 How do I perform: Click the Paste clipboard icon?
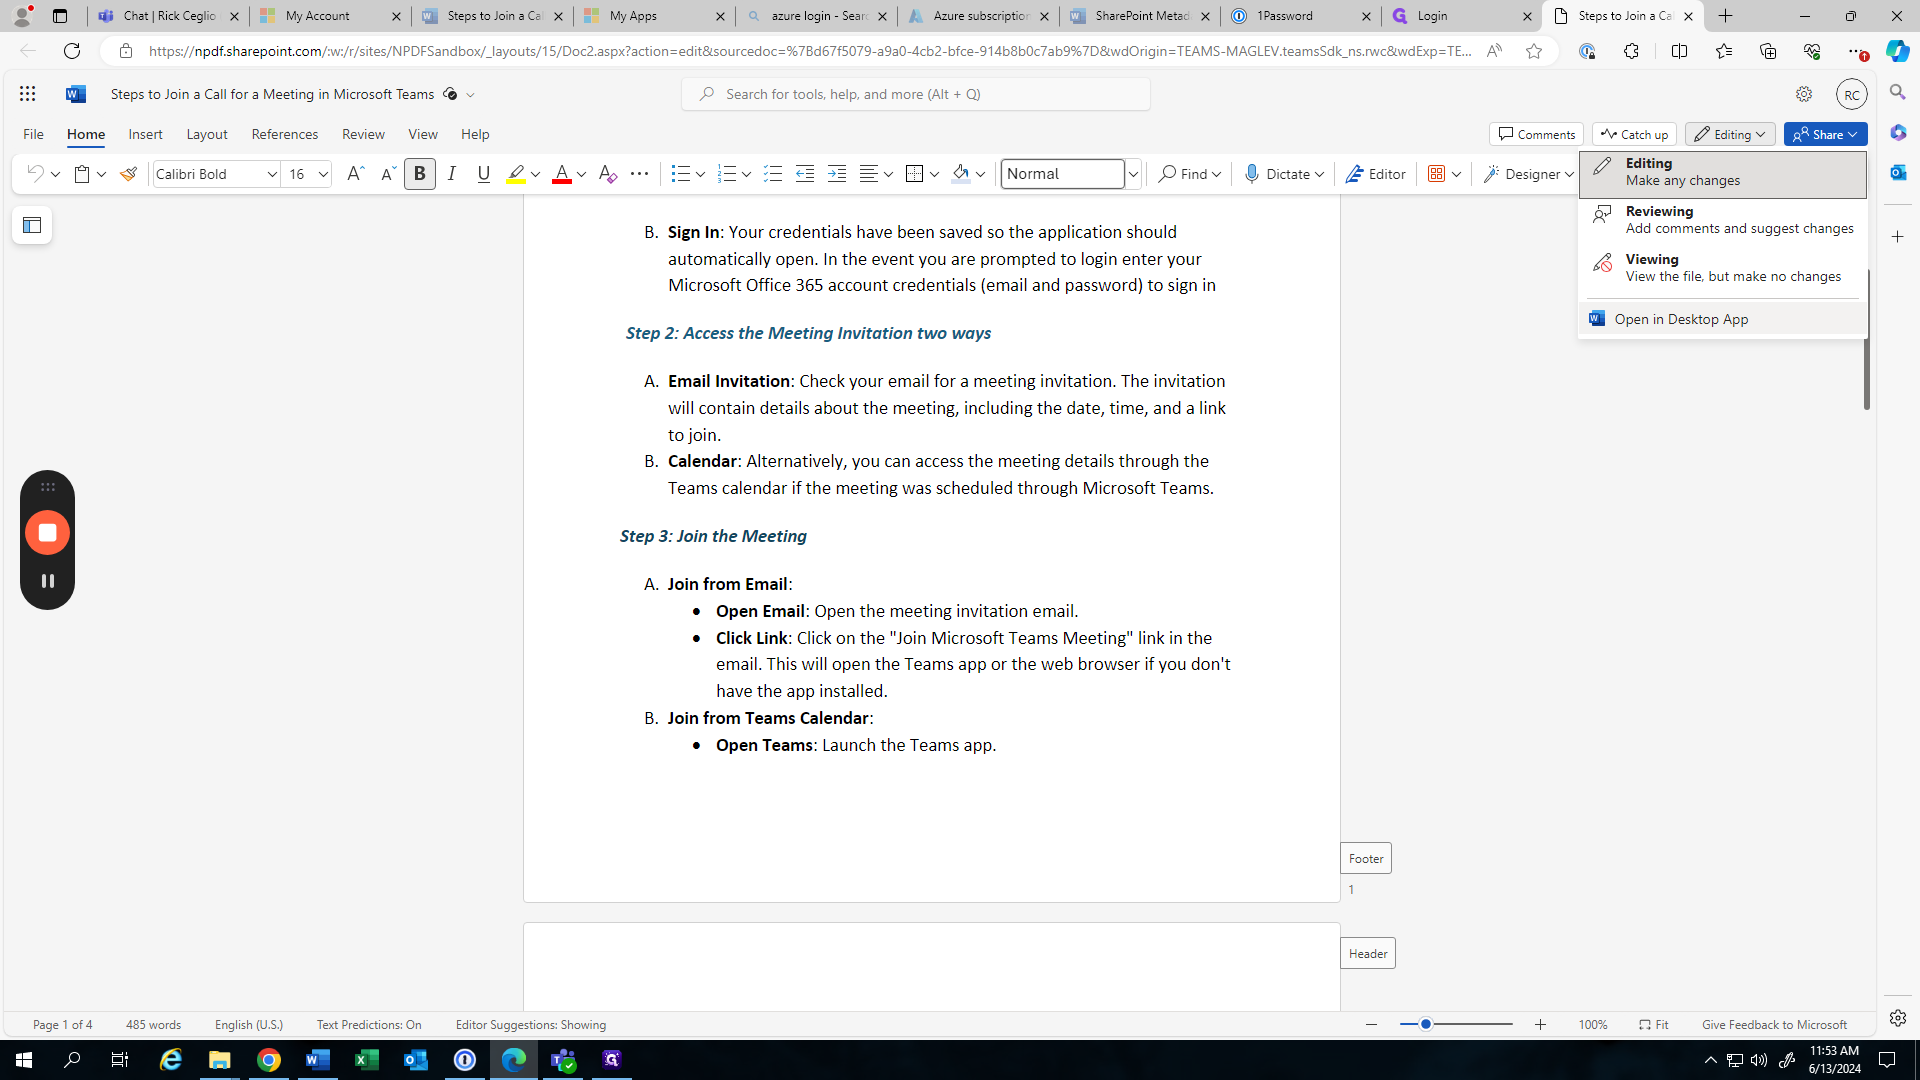[x=82, y=174]
